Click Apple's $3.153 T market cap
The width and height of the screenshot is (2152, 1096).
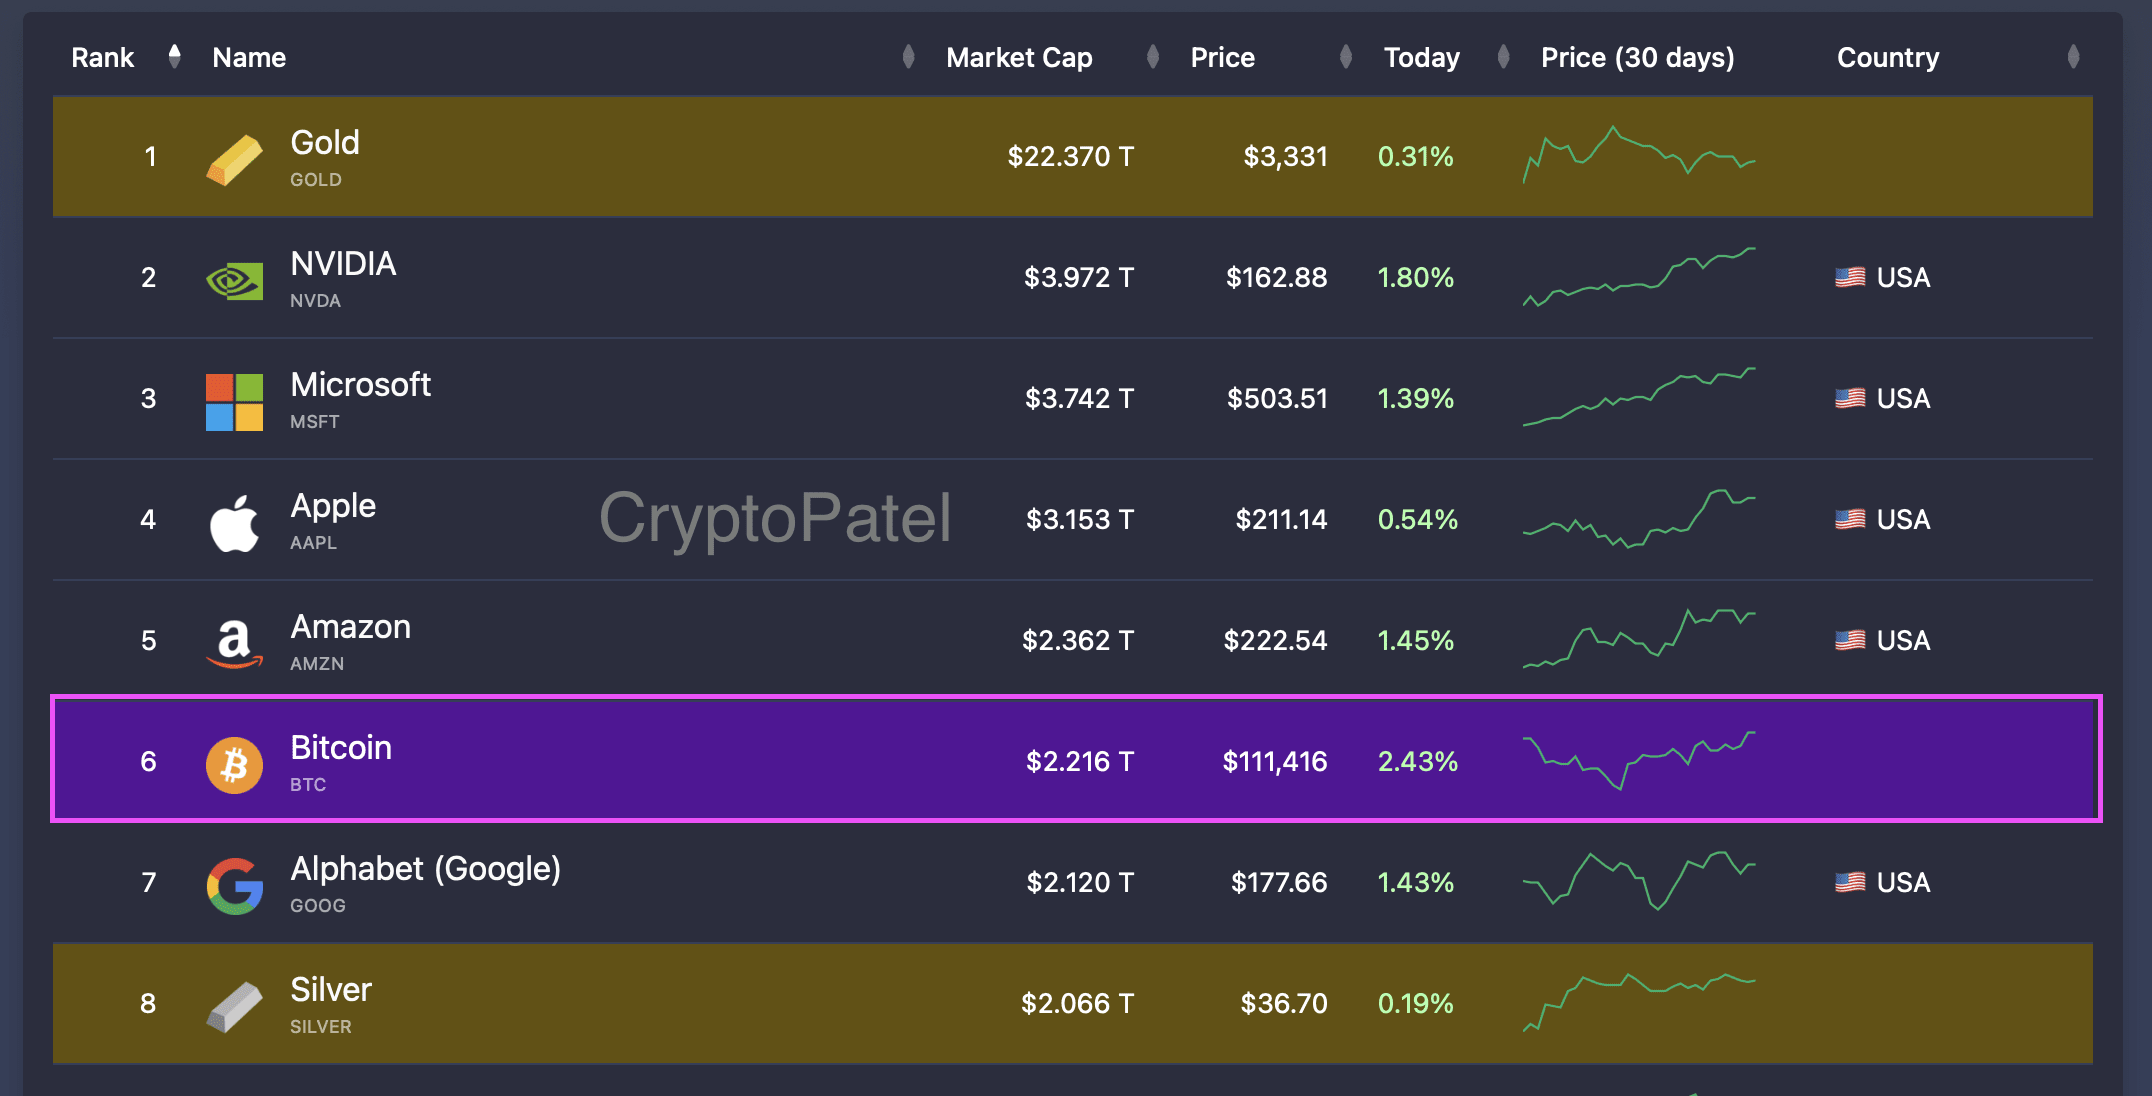1079,519
